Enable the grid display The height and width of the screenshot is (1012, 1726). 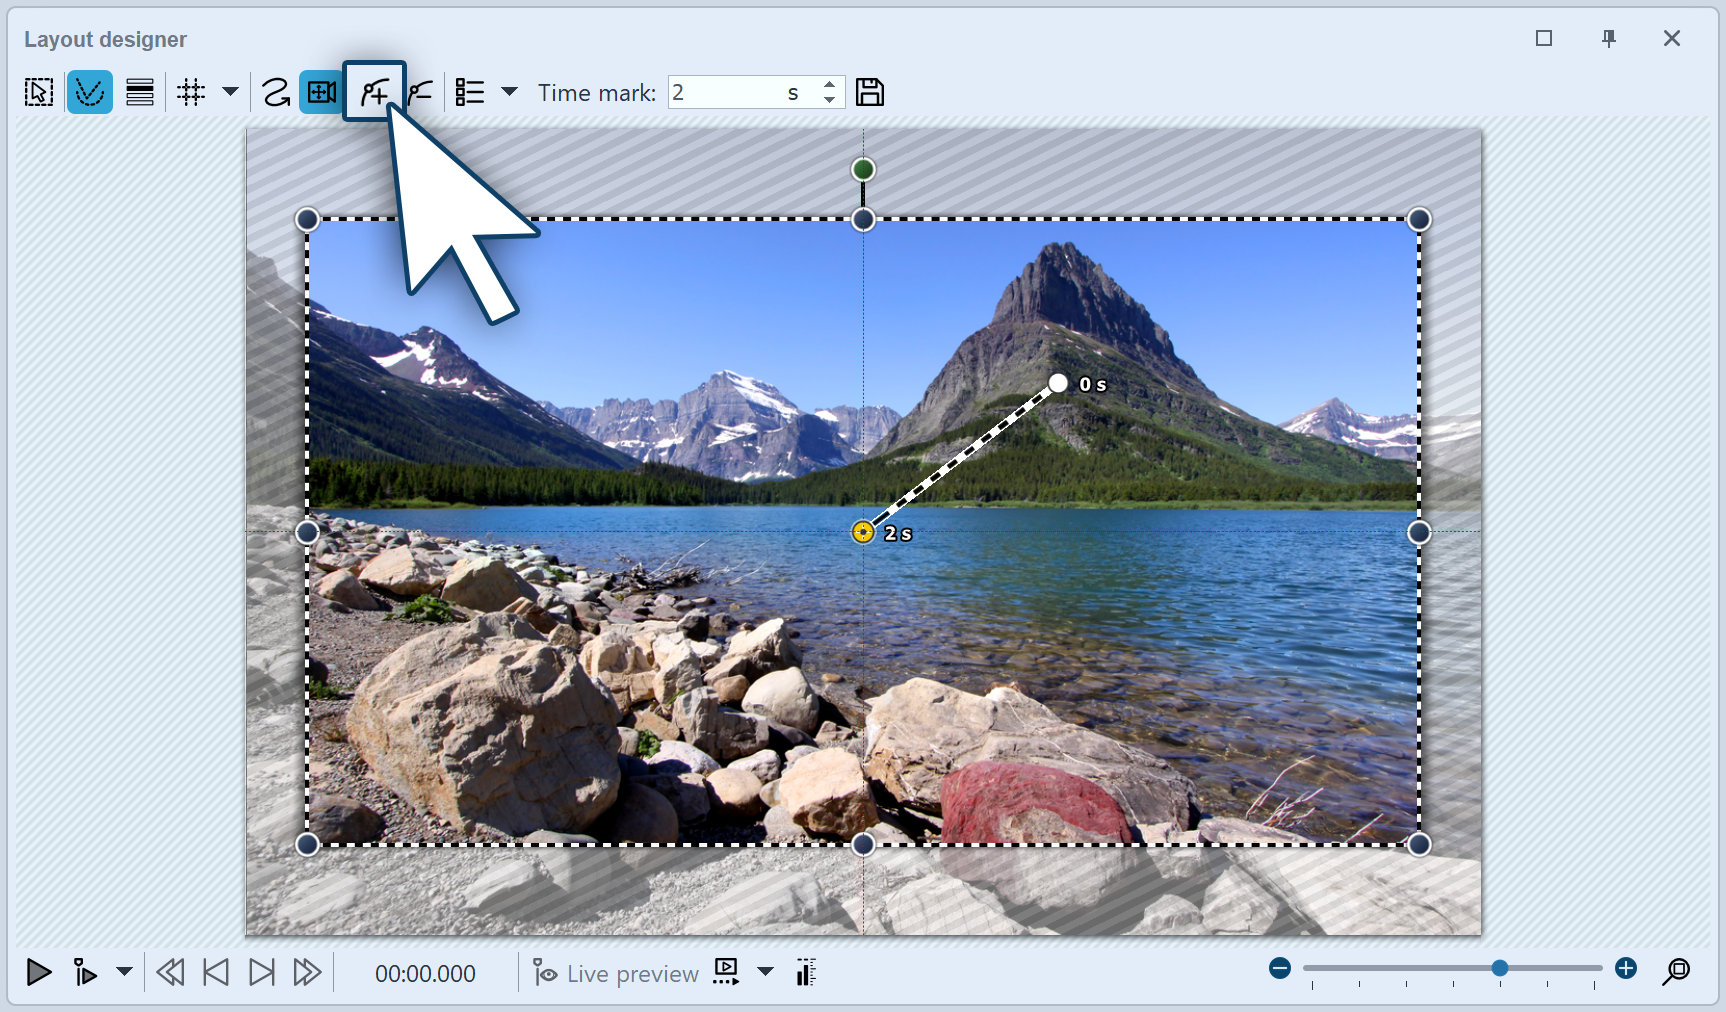(x=190, y=91)
